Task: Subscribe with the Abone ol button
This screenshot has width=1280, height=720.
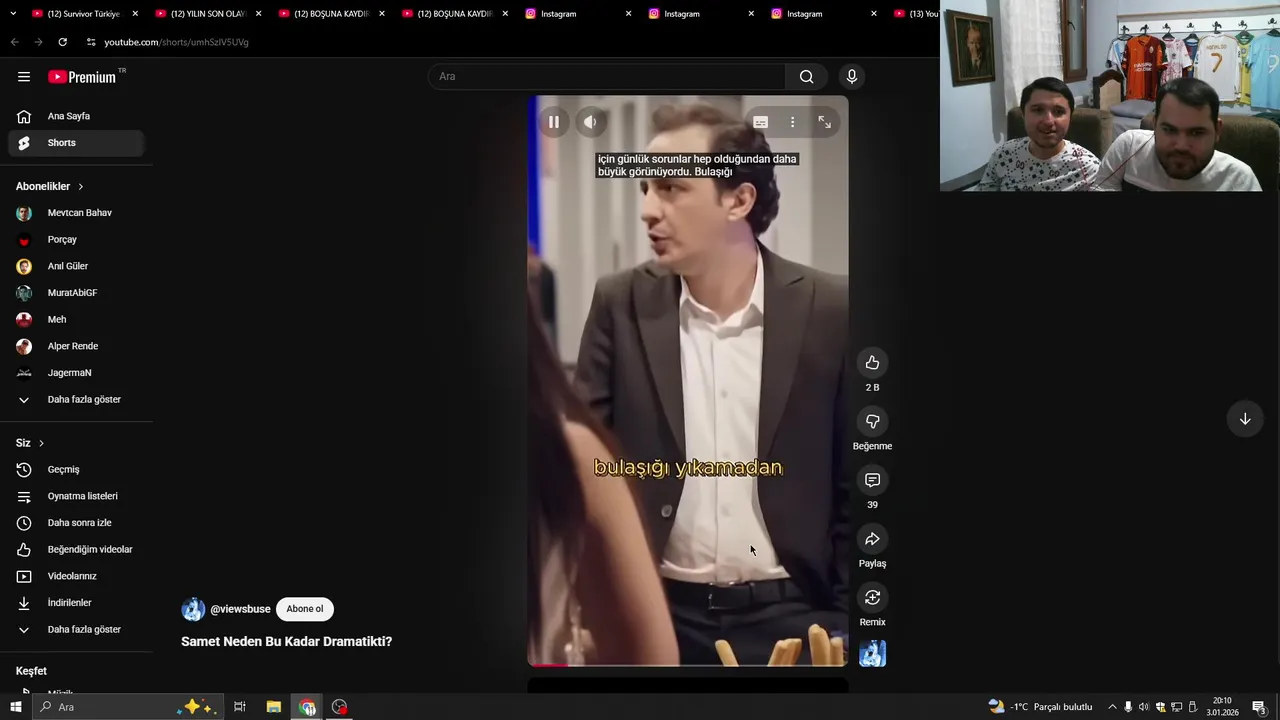Action: click(305, 609)
